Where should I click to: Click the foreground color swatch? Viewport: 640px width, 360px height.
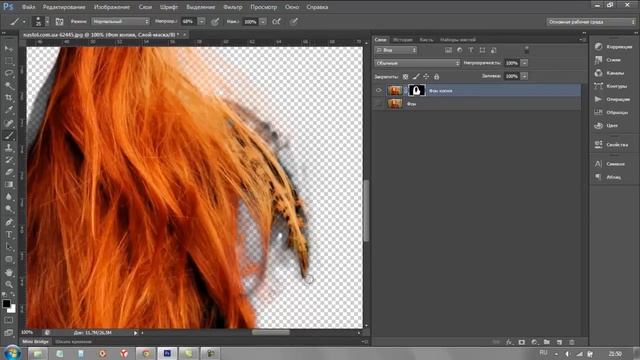click(x=6, y=303)
